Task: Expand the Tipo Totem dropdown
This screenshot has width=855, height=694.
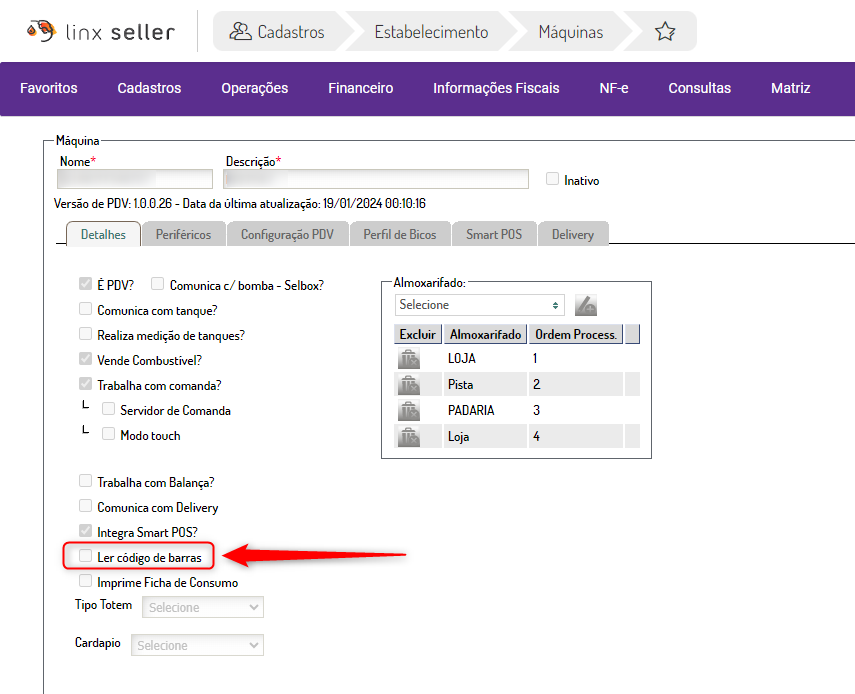Action: tap(203, 607)
